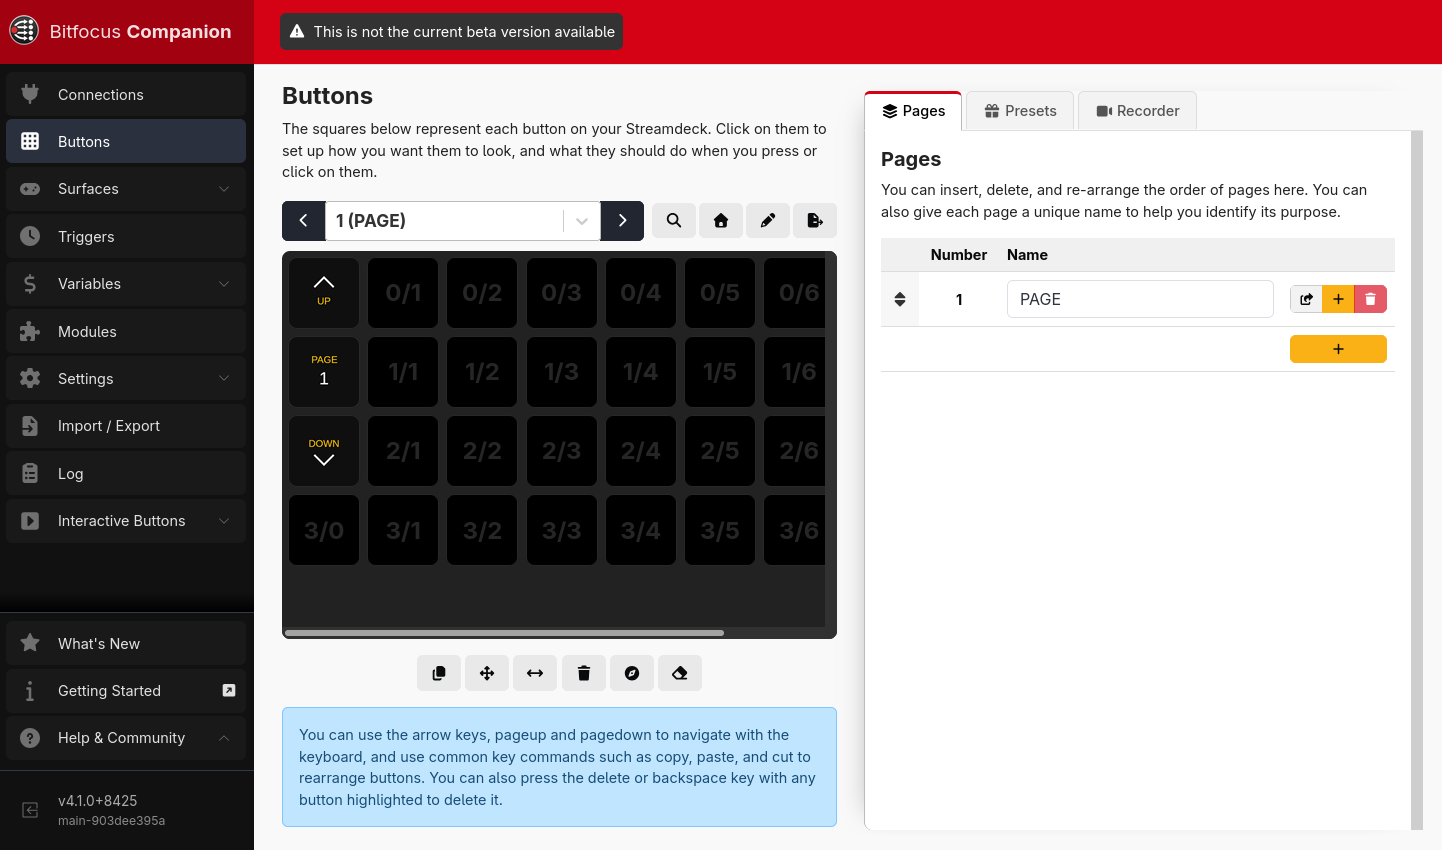
Task: Click the insert plus icon in PAGE row
Action: point(1338,299)
